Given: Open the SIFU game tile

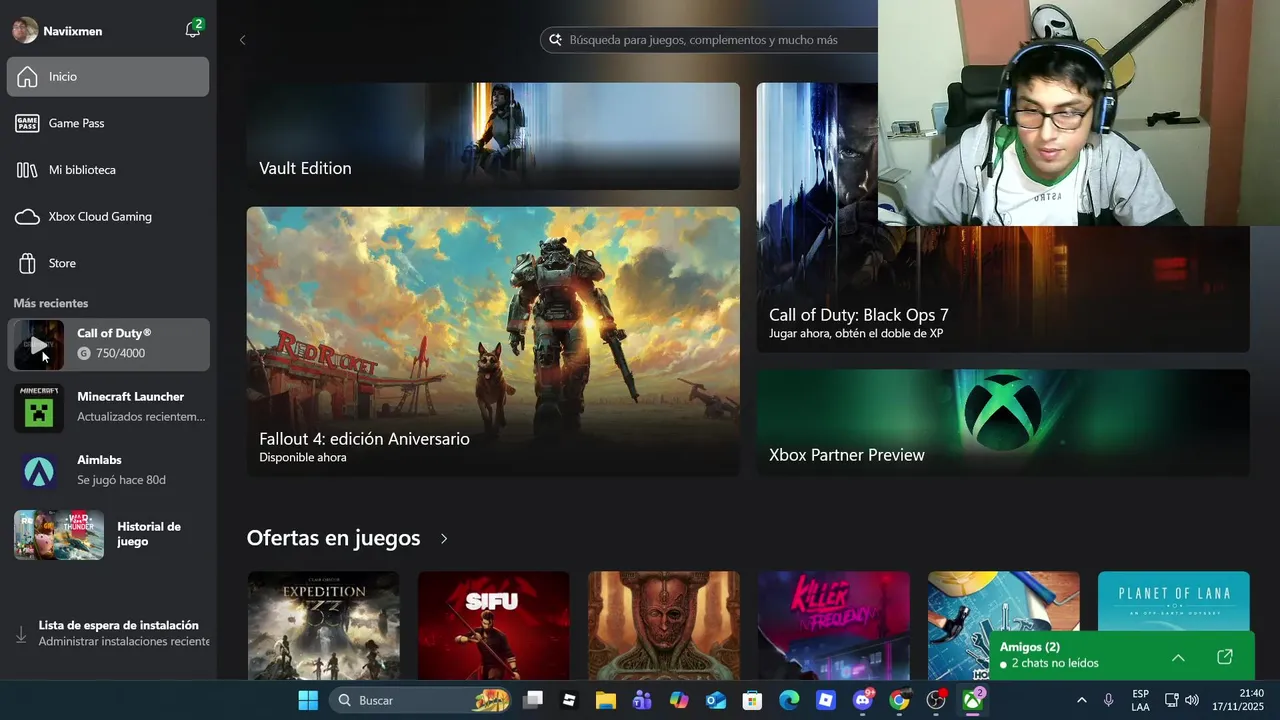Looking at the screenshot, I should pyautogui.click(x=494, y=626).
